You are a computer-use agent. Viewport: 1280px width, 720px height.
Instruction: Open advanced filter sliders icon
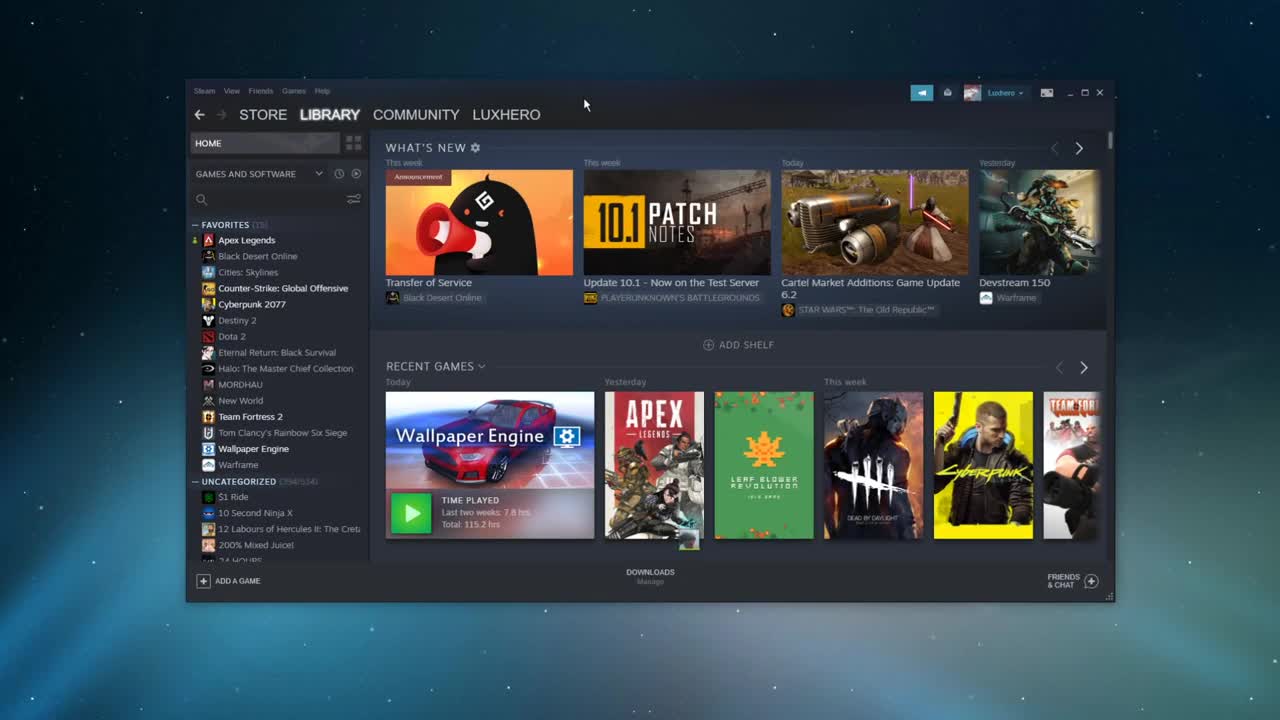tap(353, 199)
